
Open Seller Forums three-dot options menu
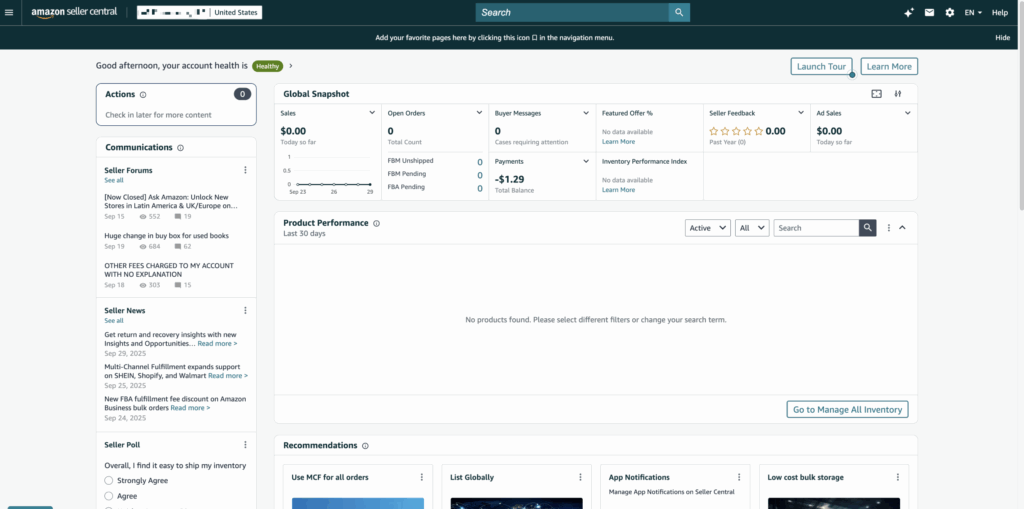point(245,171)
